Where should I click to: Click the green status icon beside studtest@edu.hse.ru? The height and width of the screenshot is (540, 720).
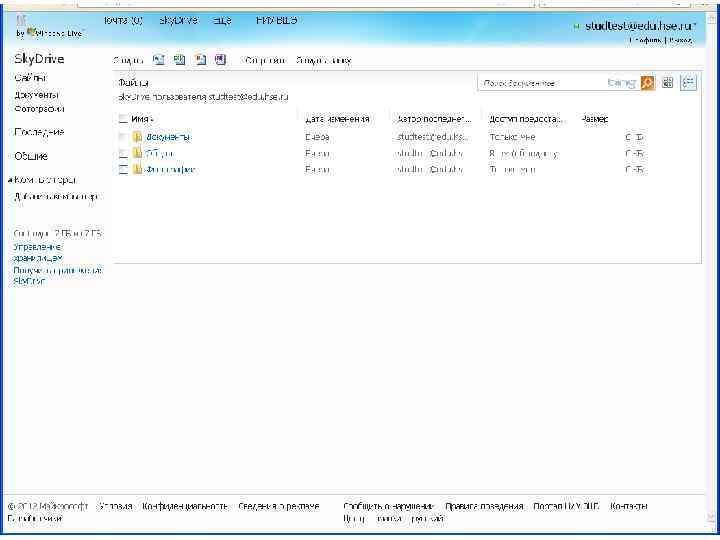click(577, 27)
